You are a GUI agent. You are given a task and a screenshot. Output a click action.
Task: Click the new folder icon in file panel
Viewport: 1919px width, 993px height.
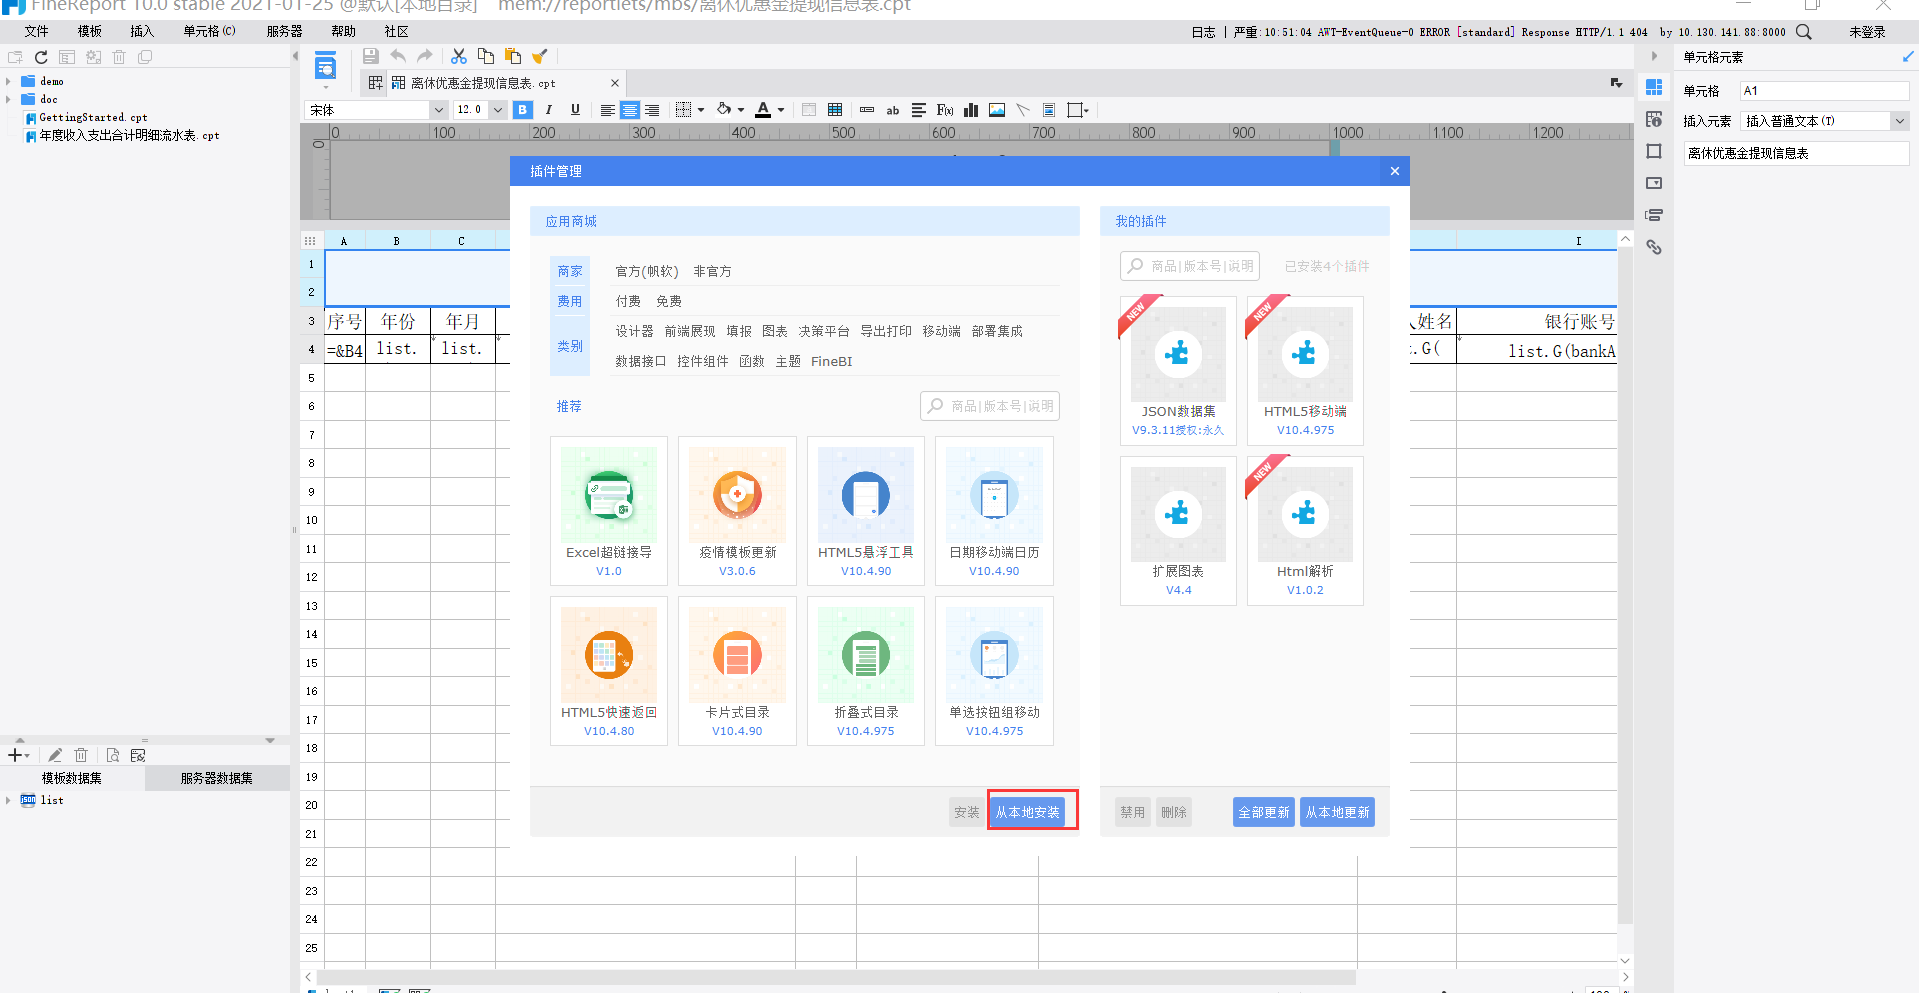tap(15, 57)
